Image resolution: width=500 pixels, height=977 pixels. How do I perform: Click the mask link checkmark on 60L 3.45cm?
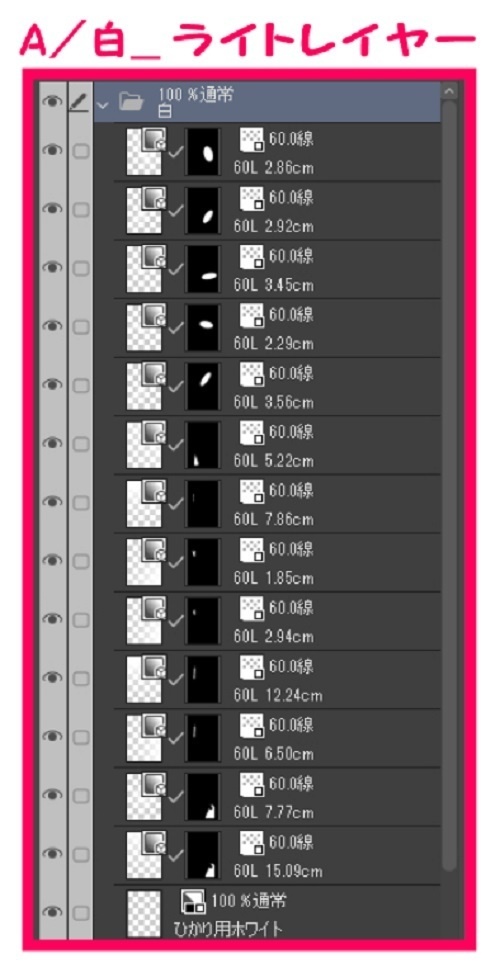176,269
